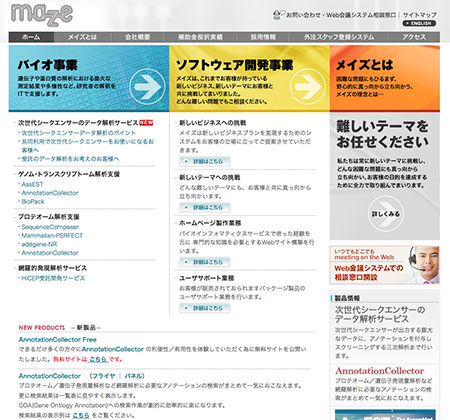This screenshot has width=450, height=420.
Task: Open お問い合わせ・Web会議システム相談窓口 link
Action: (341, 15)
